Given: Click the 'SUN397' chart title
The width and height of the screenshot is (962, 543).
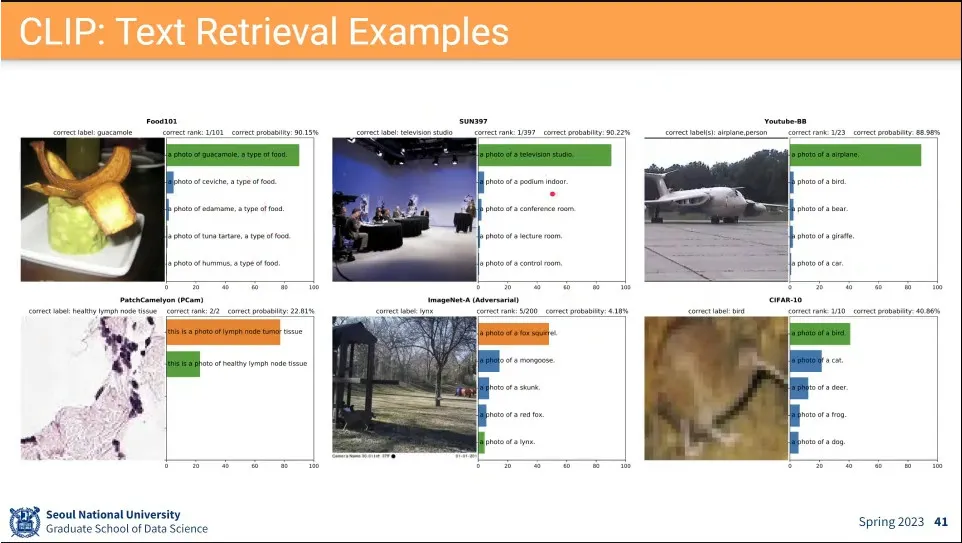Looking at the screenshot, I should click(x=473, y=121).
